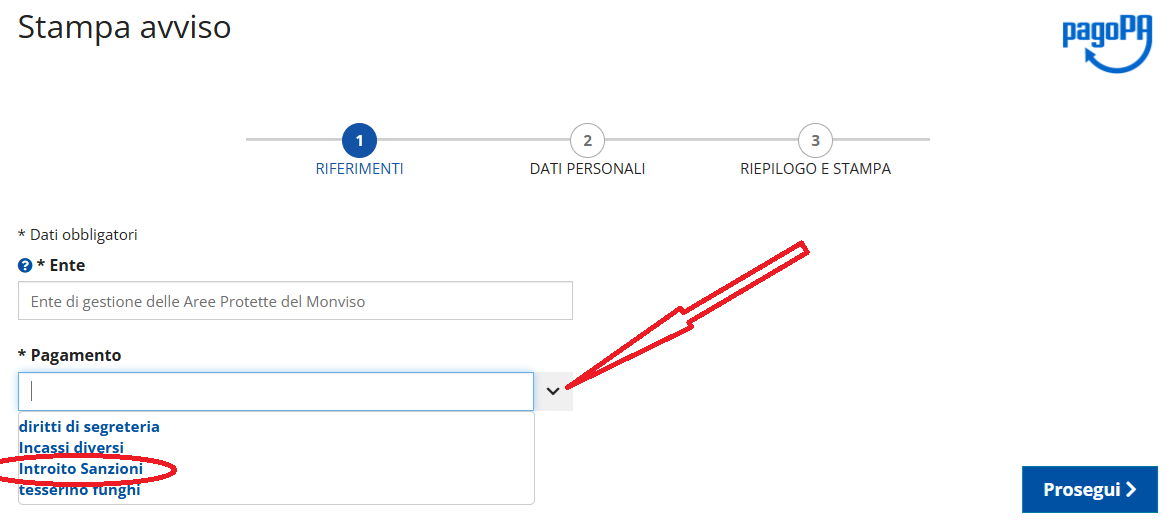
Task: Pick "Introito Sanzioni" payment option
Action: click(x=81, y=468)
